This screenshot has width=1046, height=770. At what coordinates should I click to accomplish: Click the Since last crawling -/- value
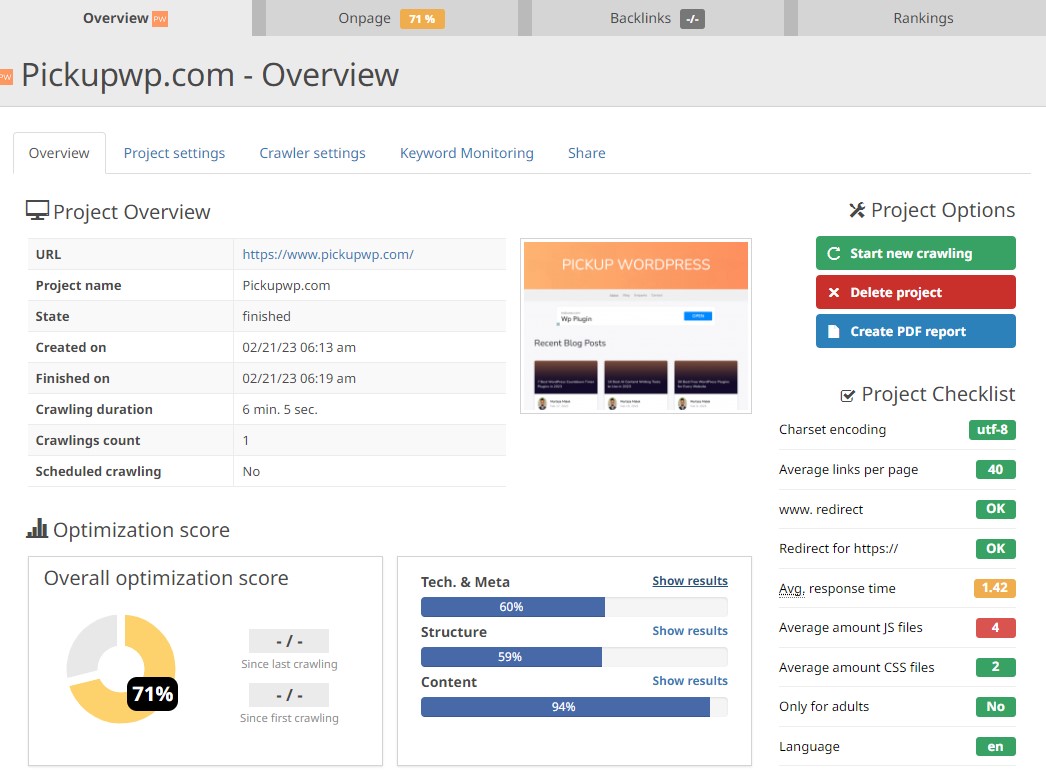(289, 641)
